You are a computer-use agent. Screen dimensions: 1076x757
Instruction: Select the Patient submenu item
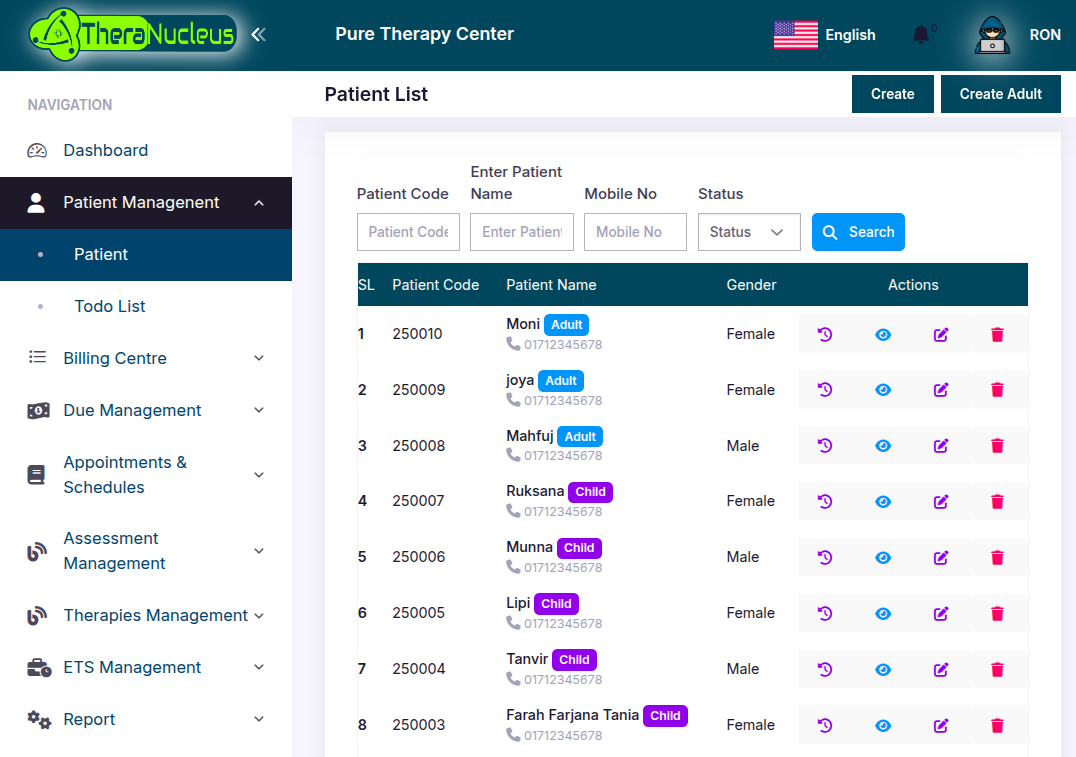145,255
